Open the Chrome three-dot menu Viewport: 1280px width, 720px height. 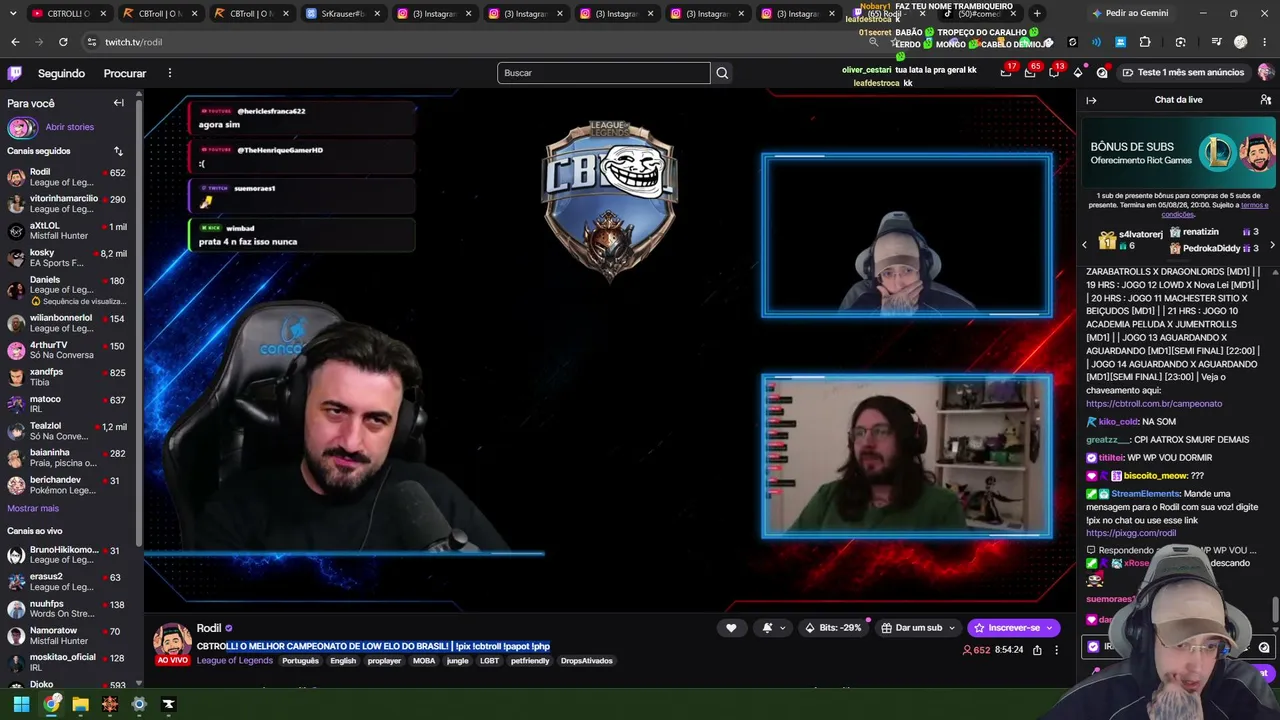click(x=1265, y=42)
